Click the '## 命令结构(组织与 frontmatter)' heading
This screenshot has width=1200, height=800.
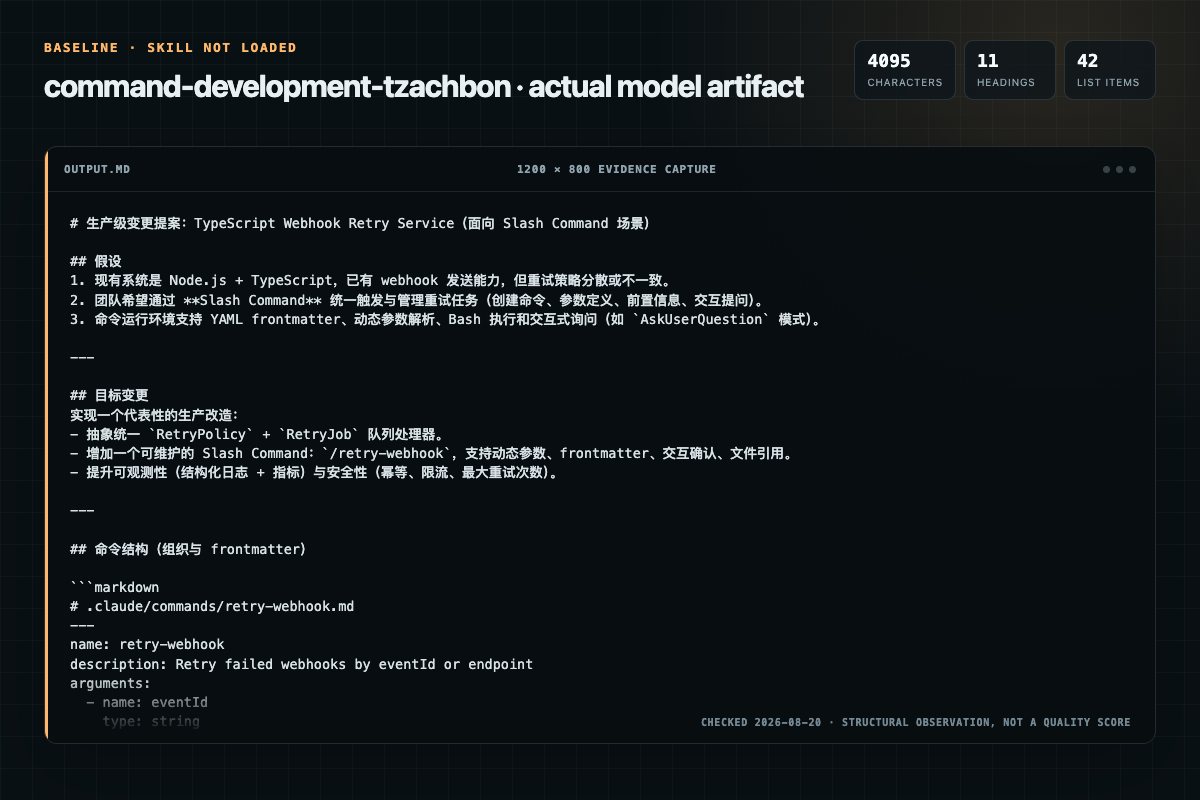[188, 549]
